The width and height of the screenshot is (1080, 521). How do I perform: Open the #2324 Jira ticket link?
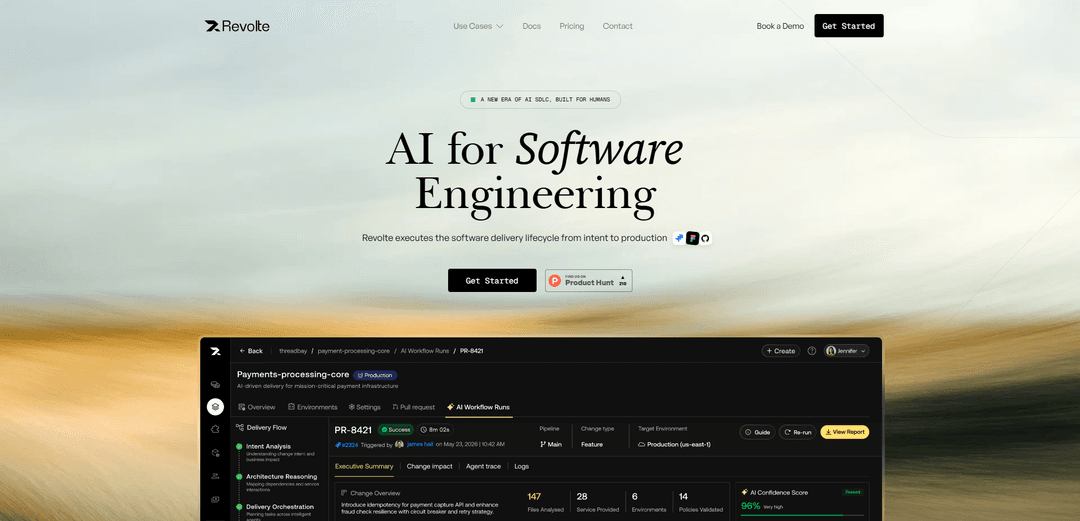pos(346,445)
